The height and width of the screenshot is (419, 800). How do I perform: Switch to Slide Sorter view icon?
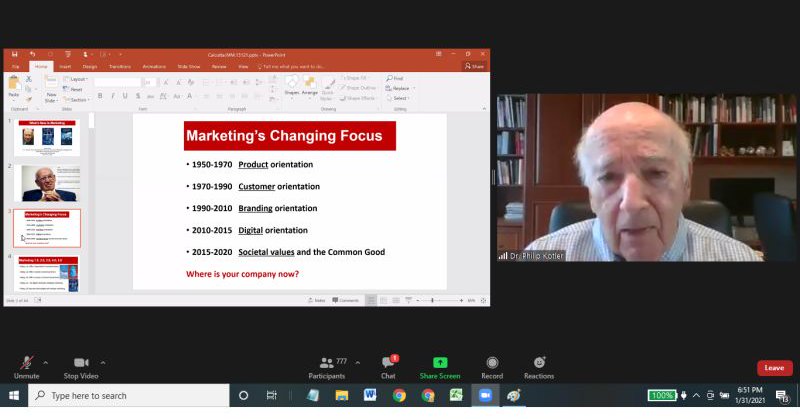[383, 301]
